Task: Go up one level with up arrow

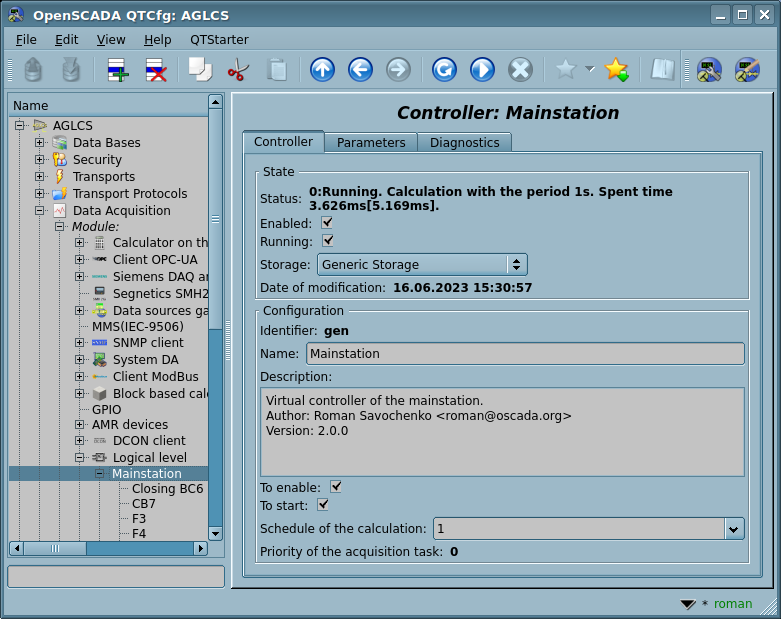Action: 322,70
